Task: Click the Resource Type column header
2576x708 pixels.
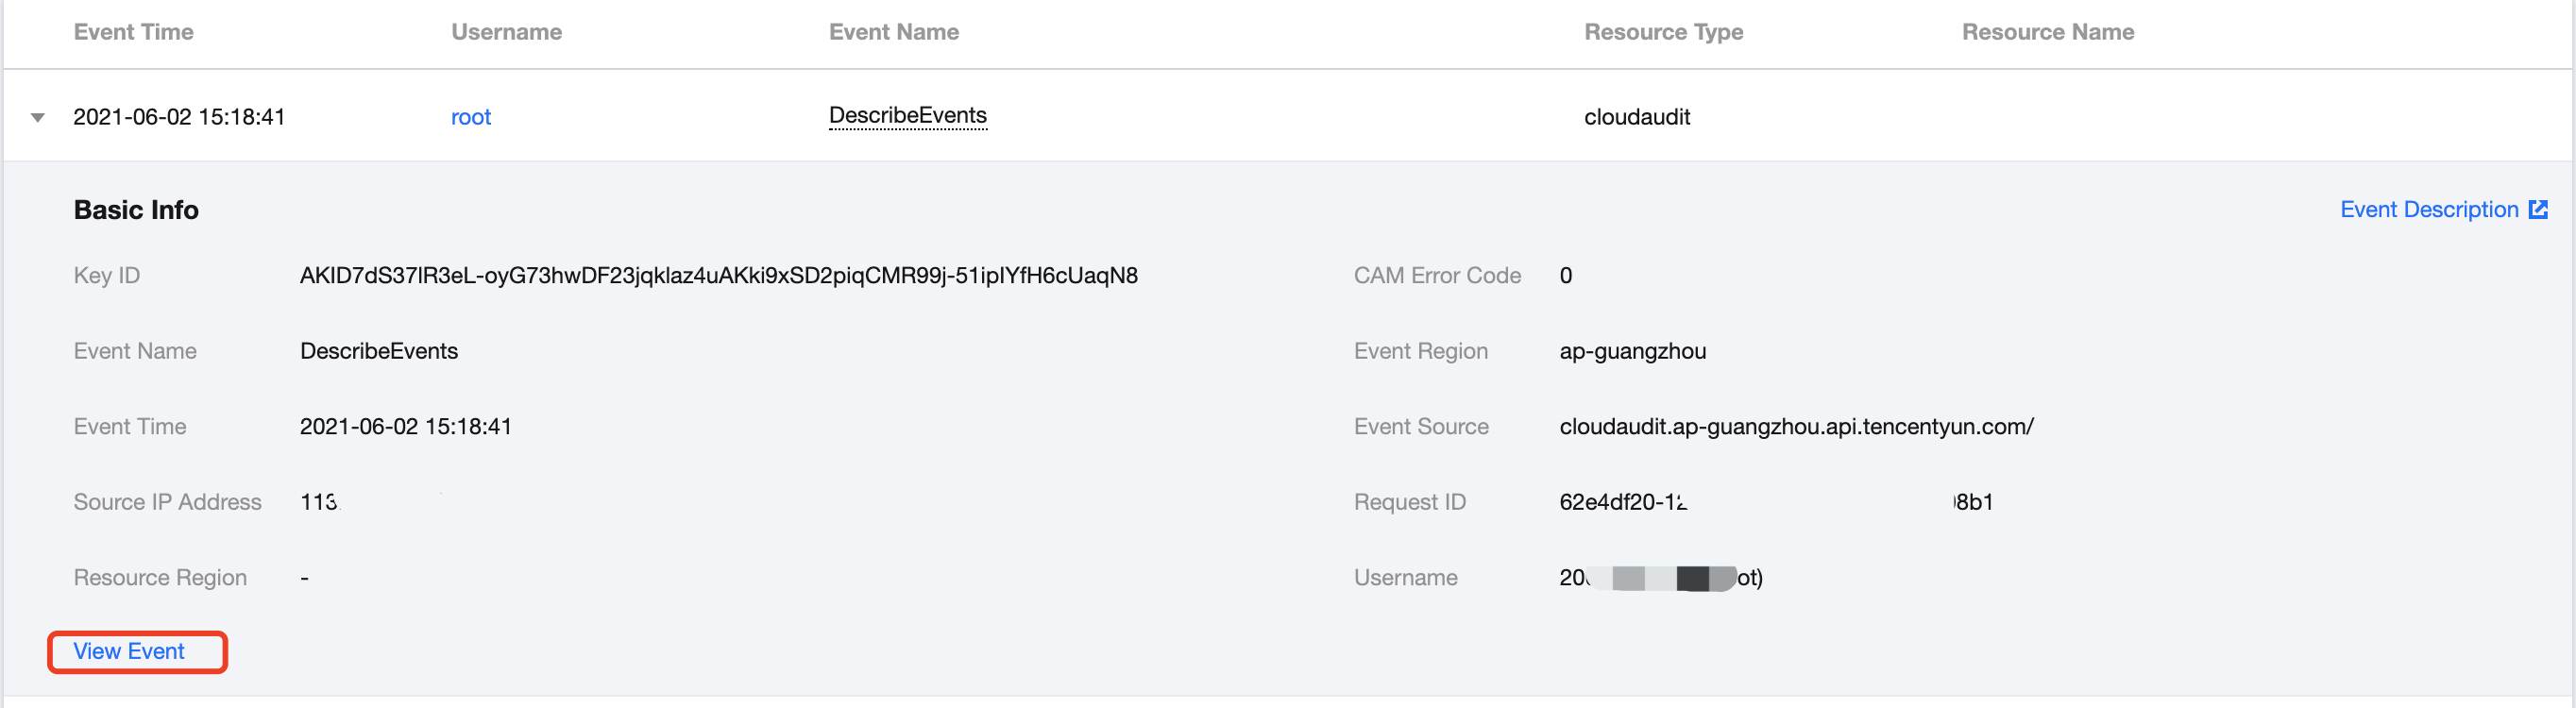Action: [1663, 32]
